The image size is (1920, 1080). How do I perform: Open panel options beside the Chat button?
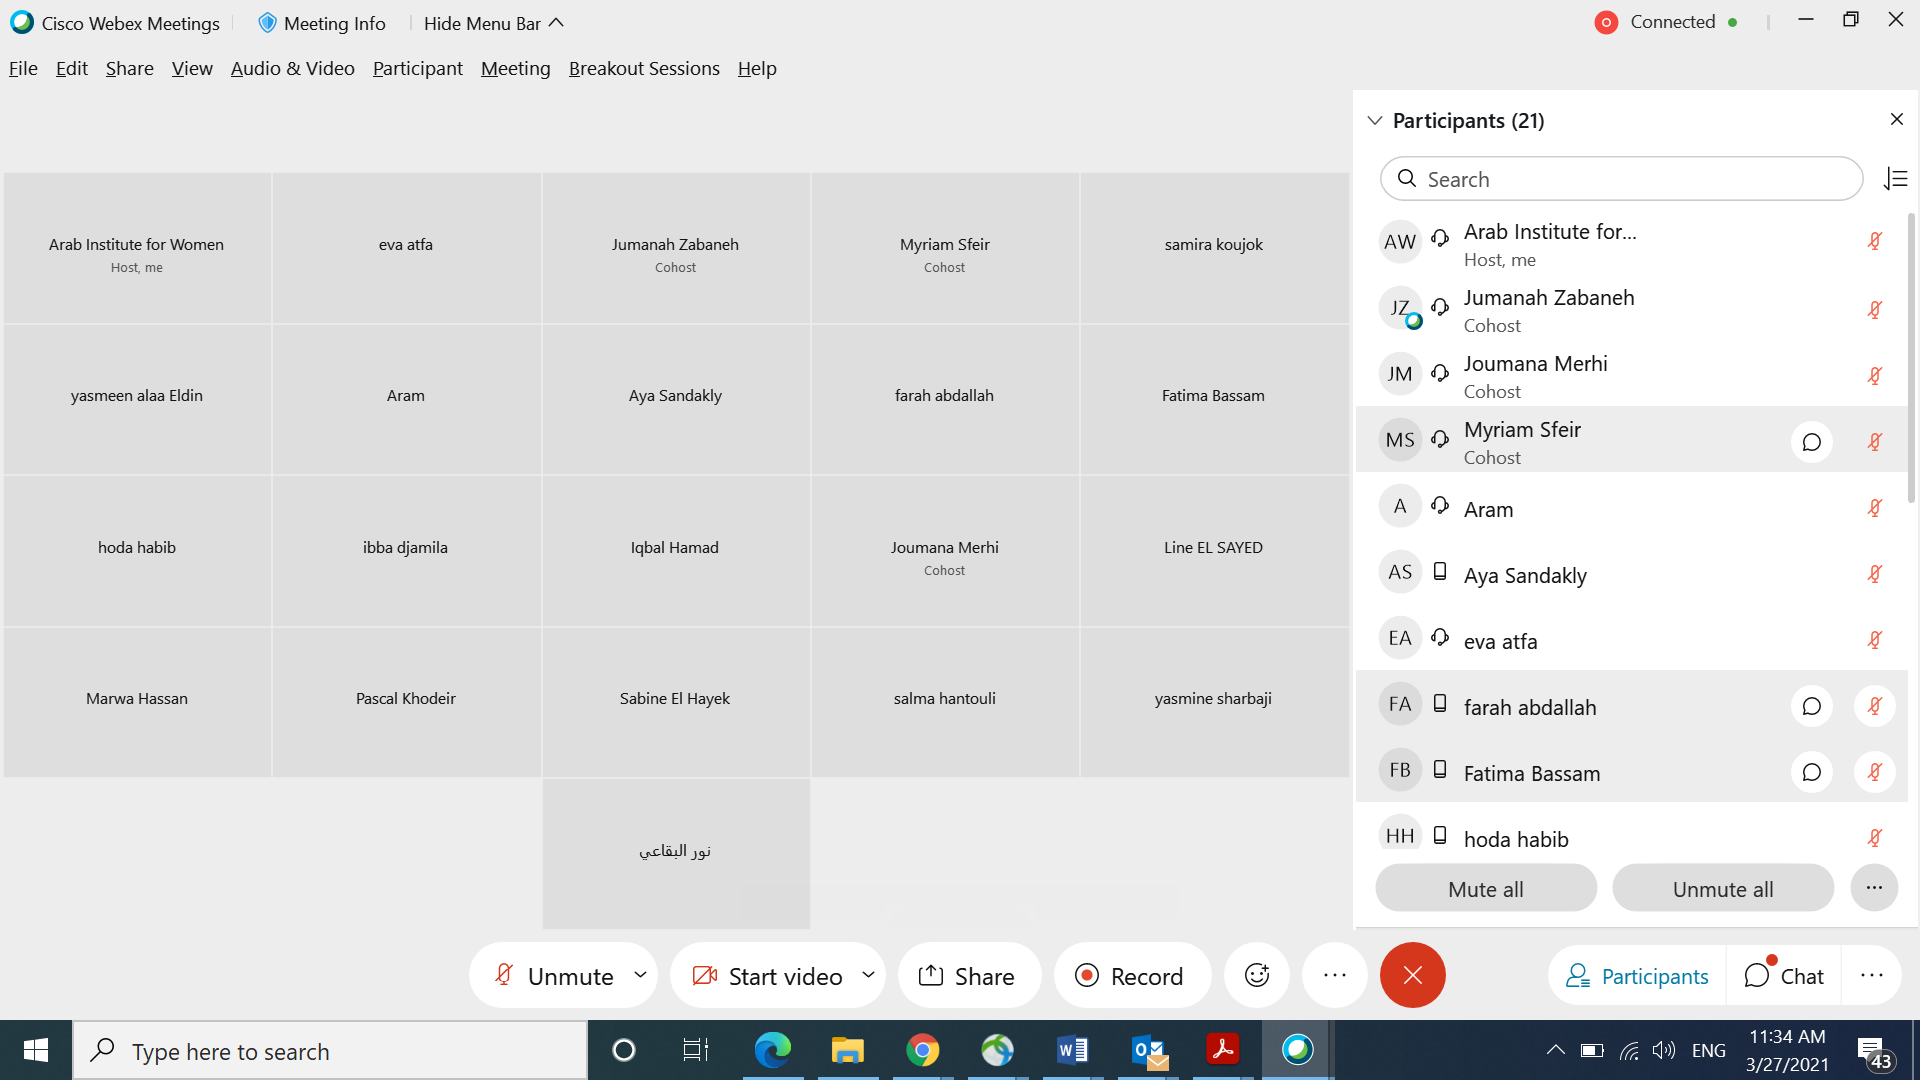click(1872, 975)
